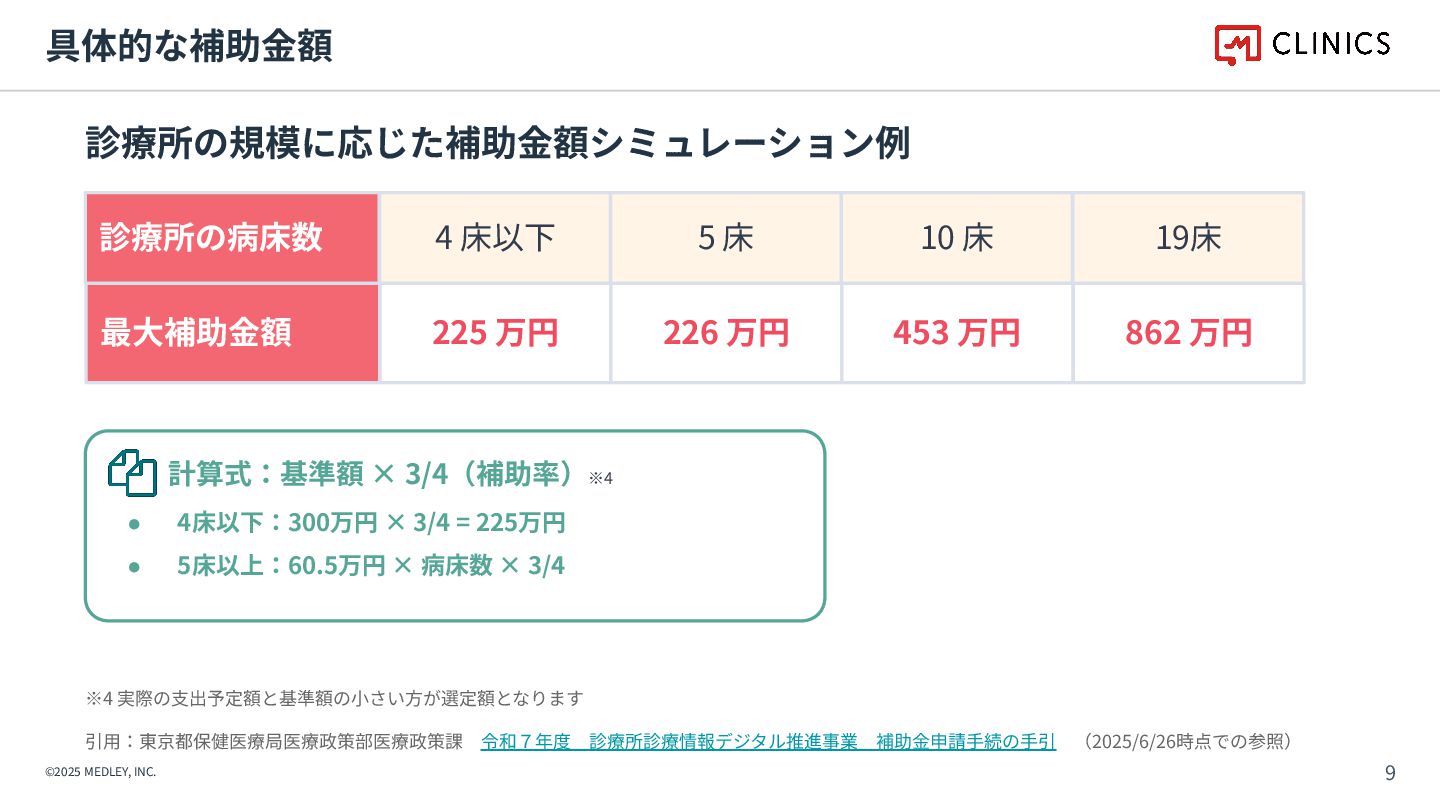This screenshot has height=810, width=1440.
Task: Select the 225万円 amount cell
Action: (495, 333)
